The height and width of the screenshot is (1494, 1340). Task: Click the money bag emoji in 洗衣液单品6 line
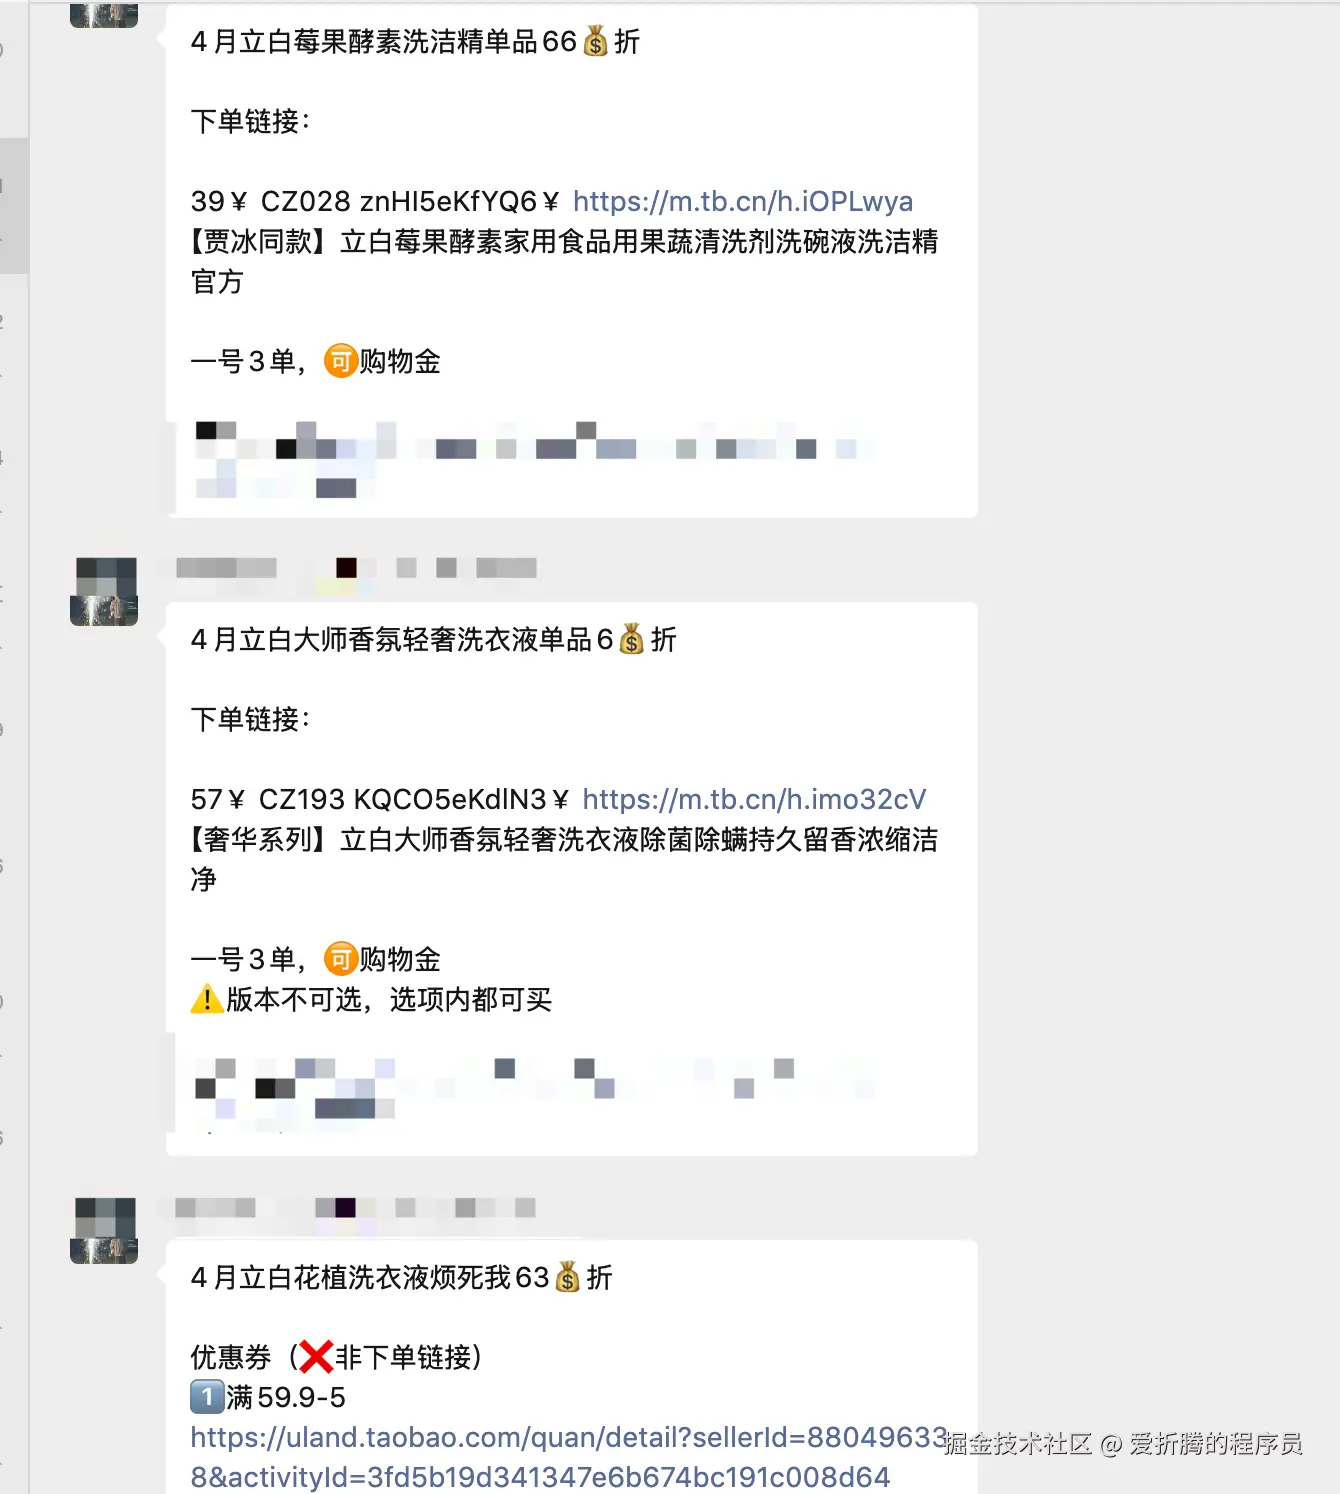(632, 639)
